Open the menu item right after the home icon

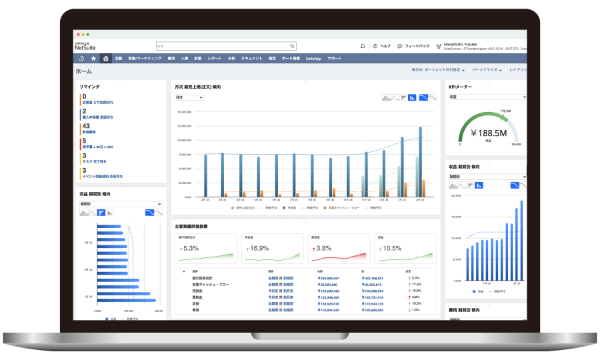pyautogui.click(x=119, y=59)
